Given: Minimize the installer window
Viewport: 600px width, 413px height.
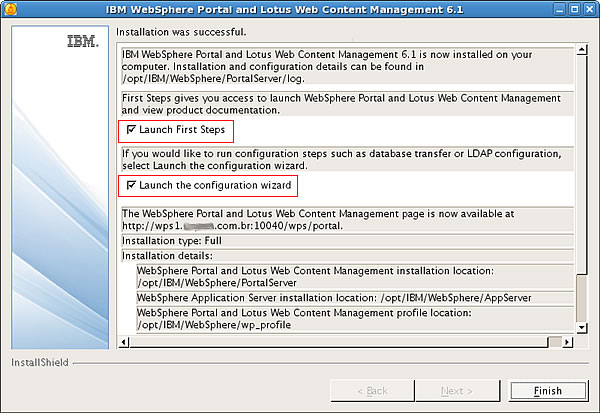Looking at the screenshot, I should 559,9.
